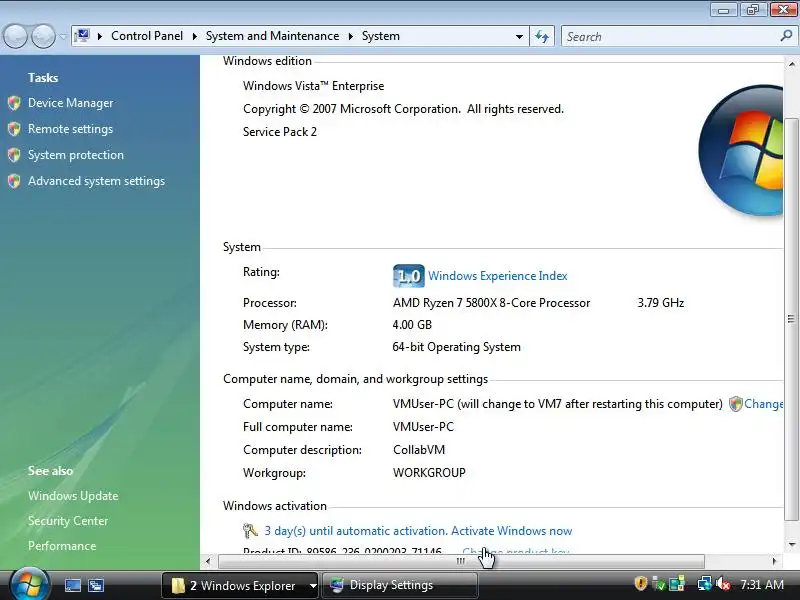Click the vertical scrollbar thumb
The image size is (800, 600).
point(791,319)
